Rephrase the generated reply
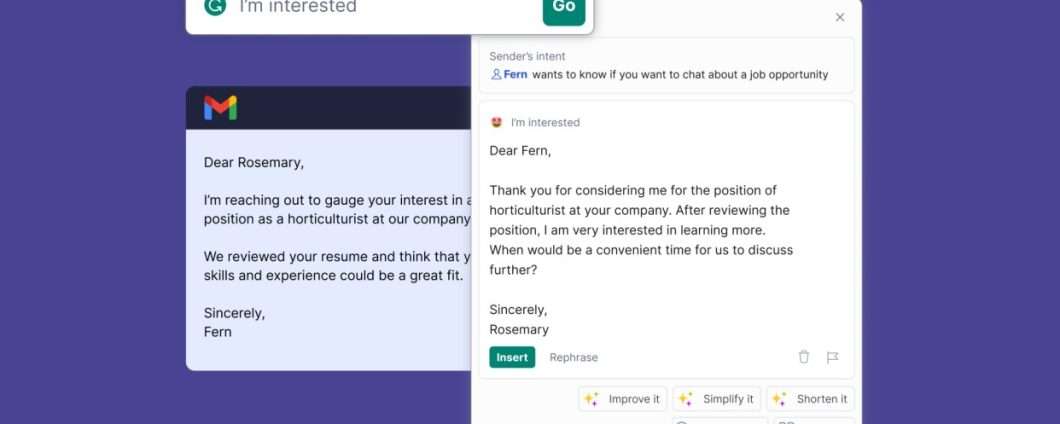 click(573, 357)
